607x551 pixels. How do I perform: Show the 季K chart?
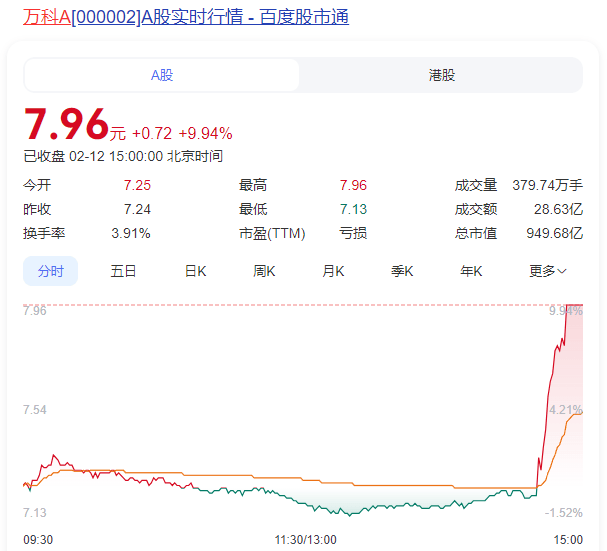[402, 271]
